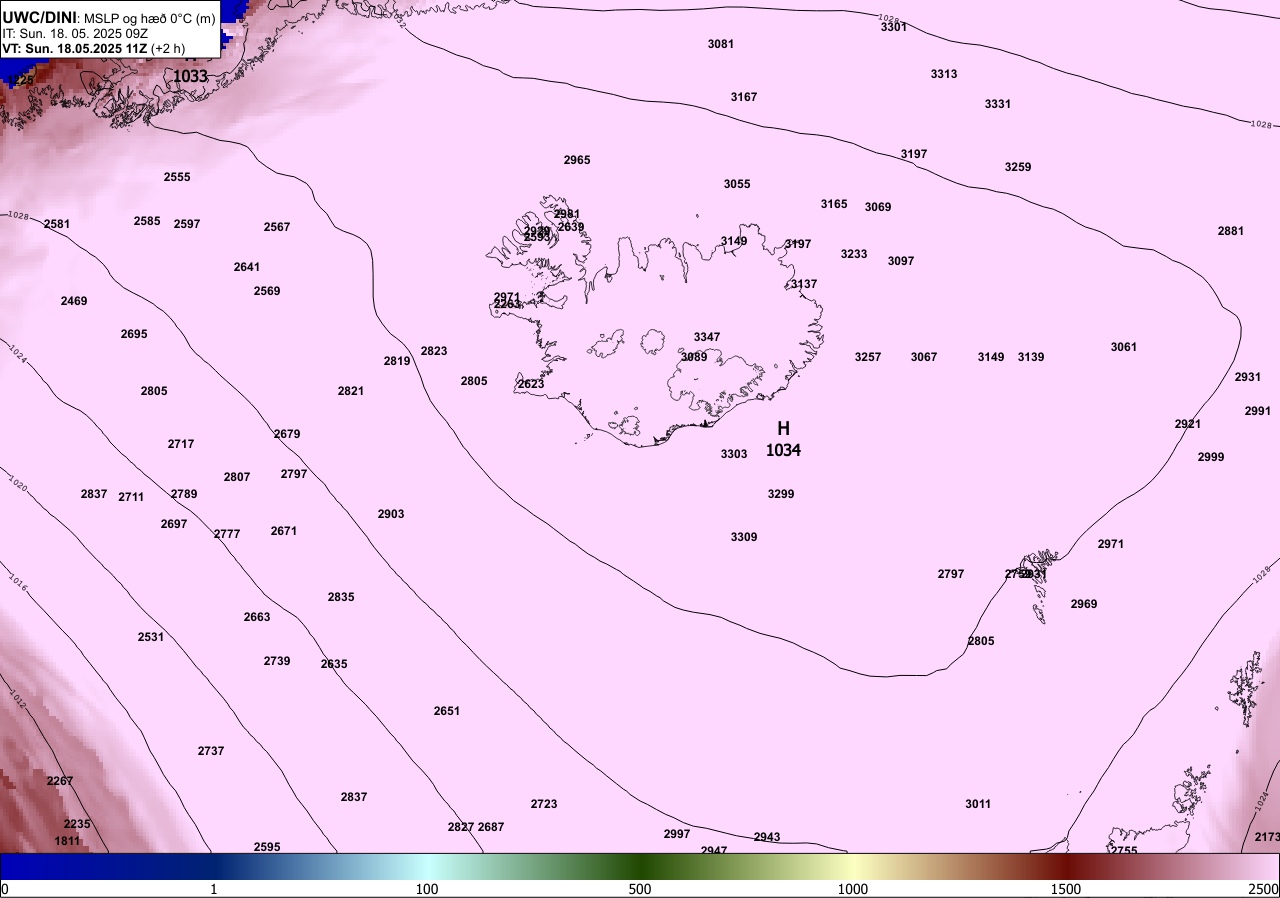Click the 2997 height value

677,834
